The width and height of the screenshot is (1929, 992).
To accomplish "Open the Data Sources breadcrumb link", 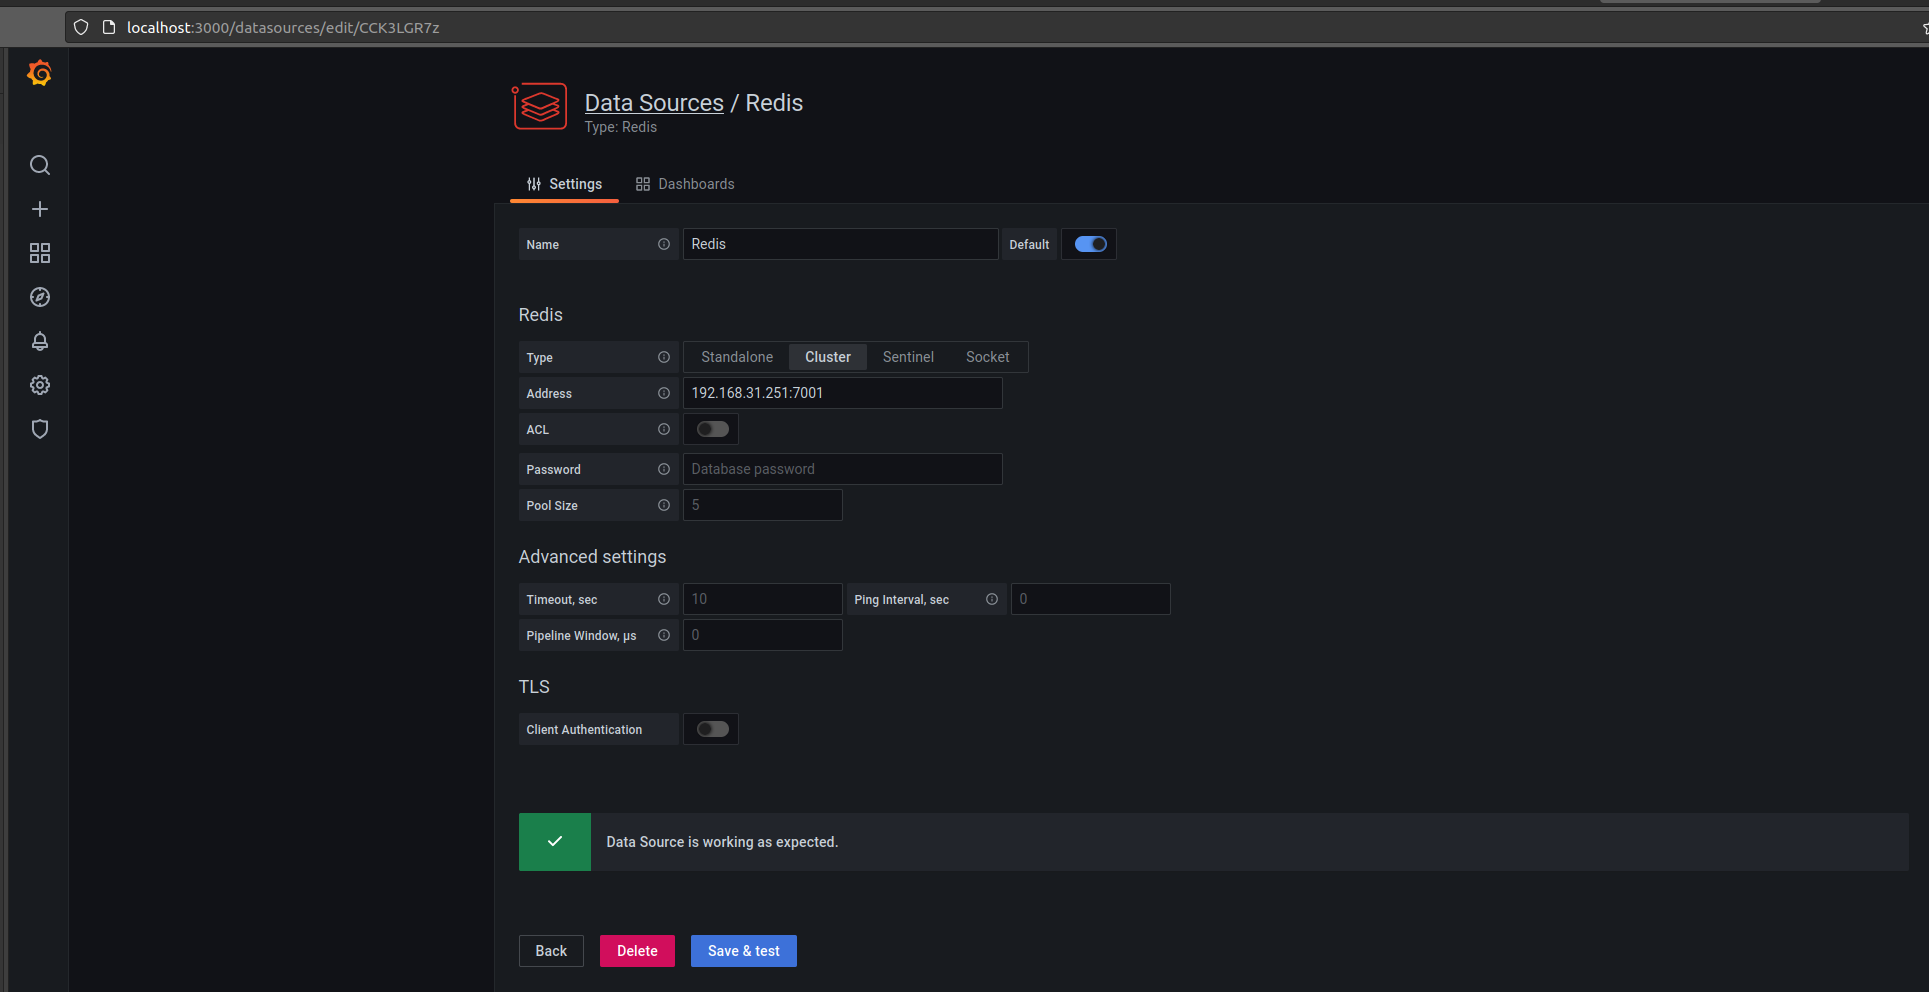I will tap(654, 103).
